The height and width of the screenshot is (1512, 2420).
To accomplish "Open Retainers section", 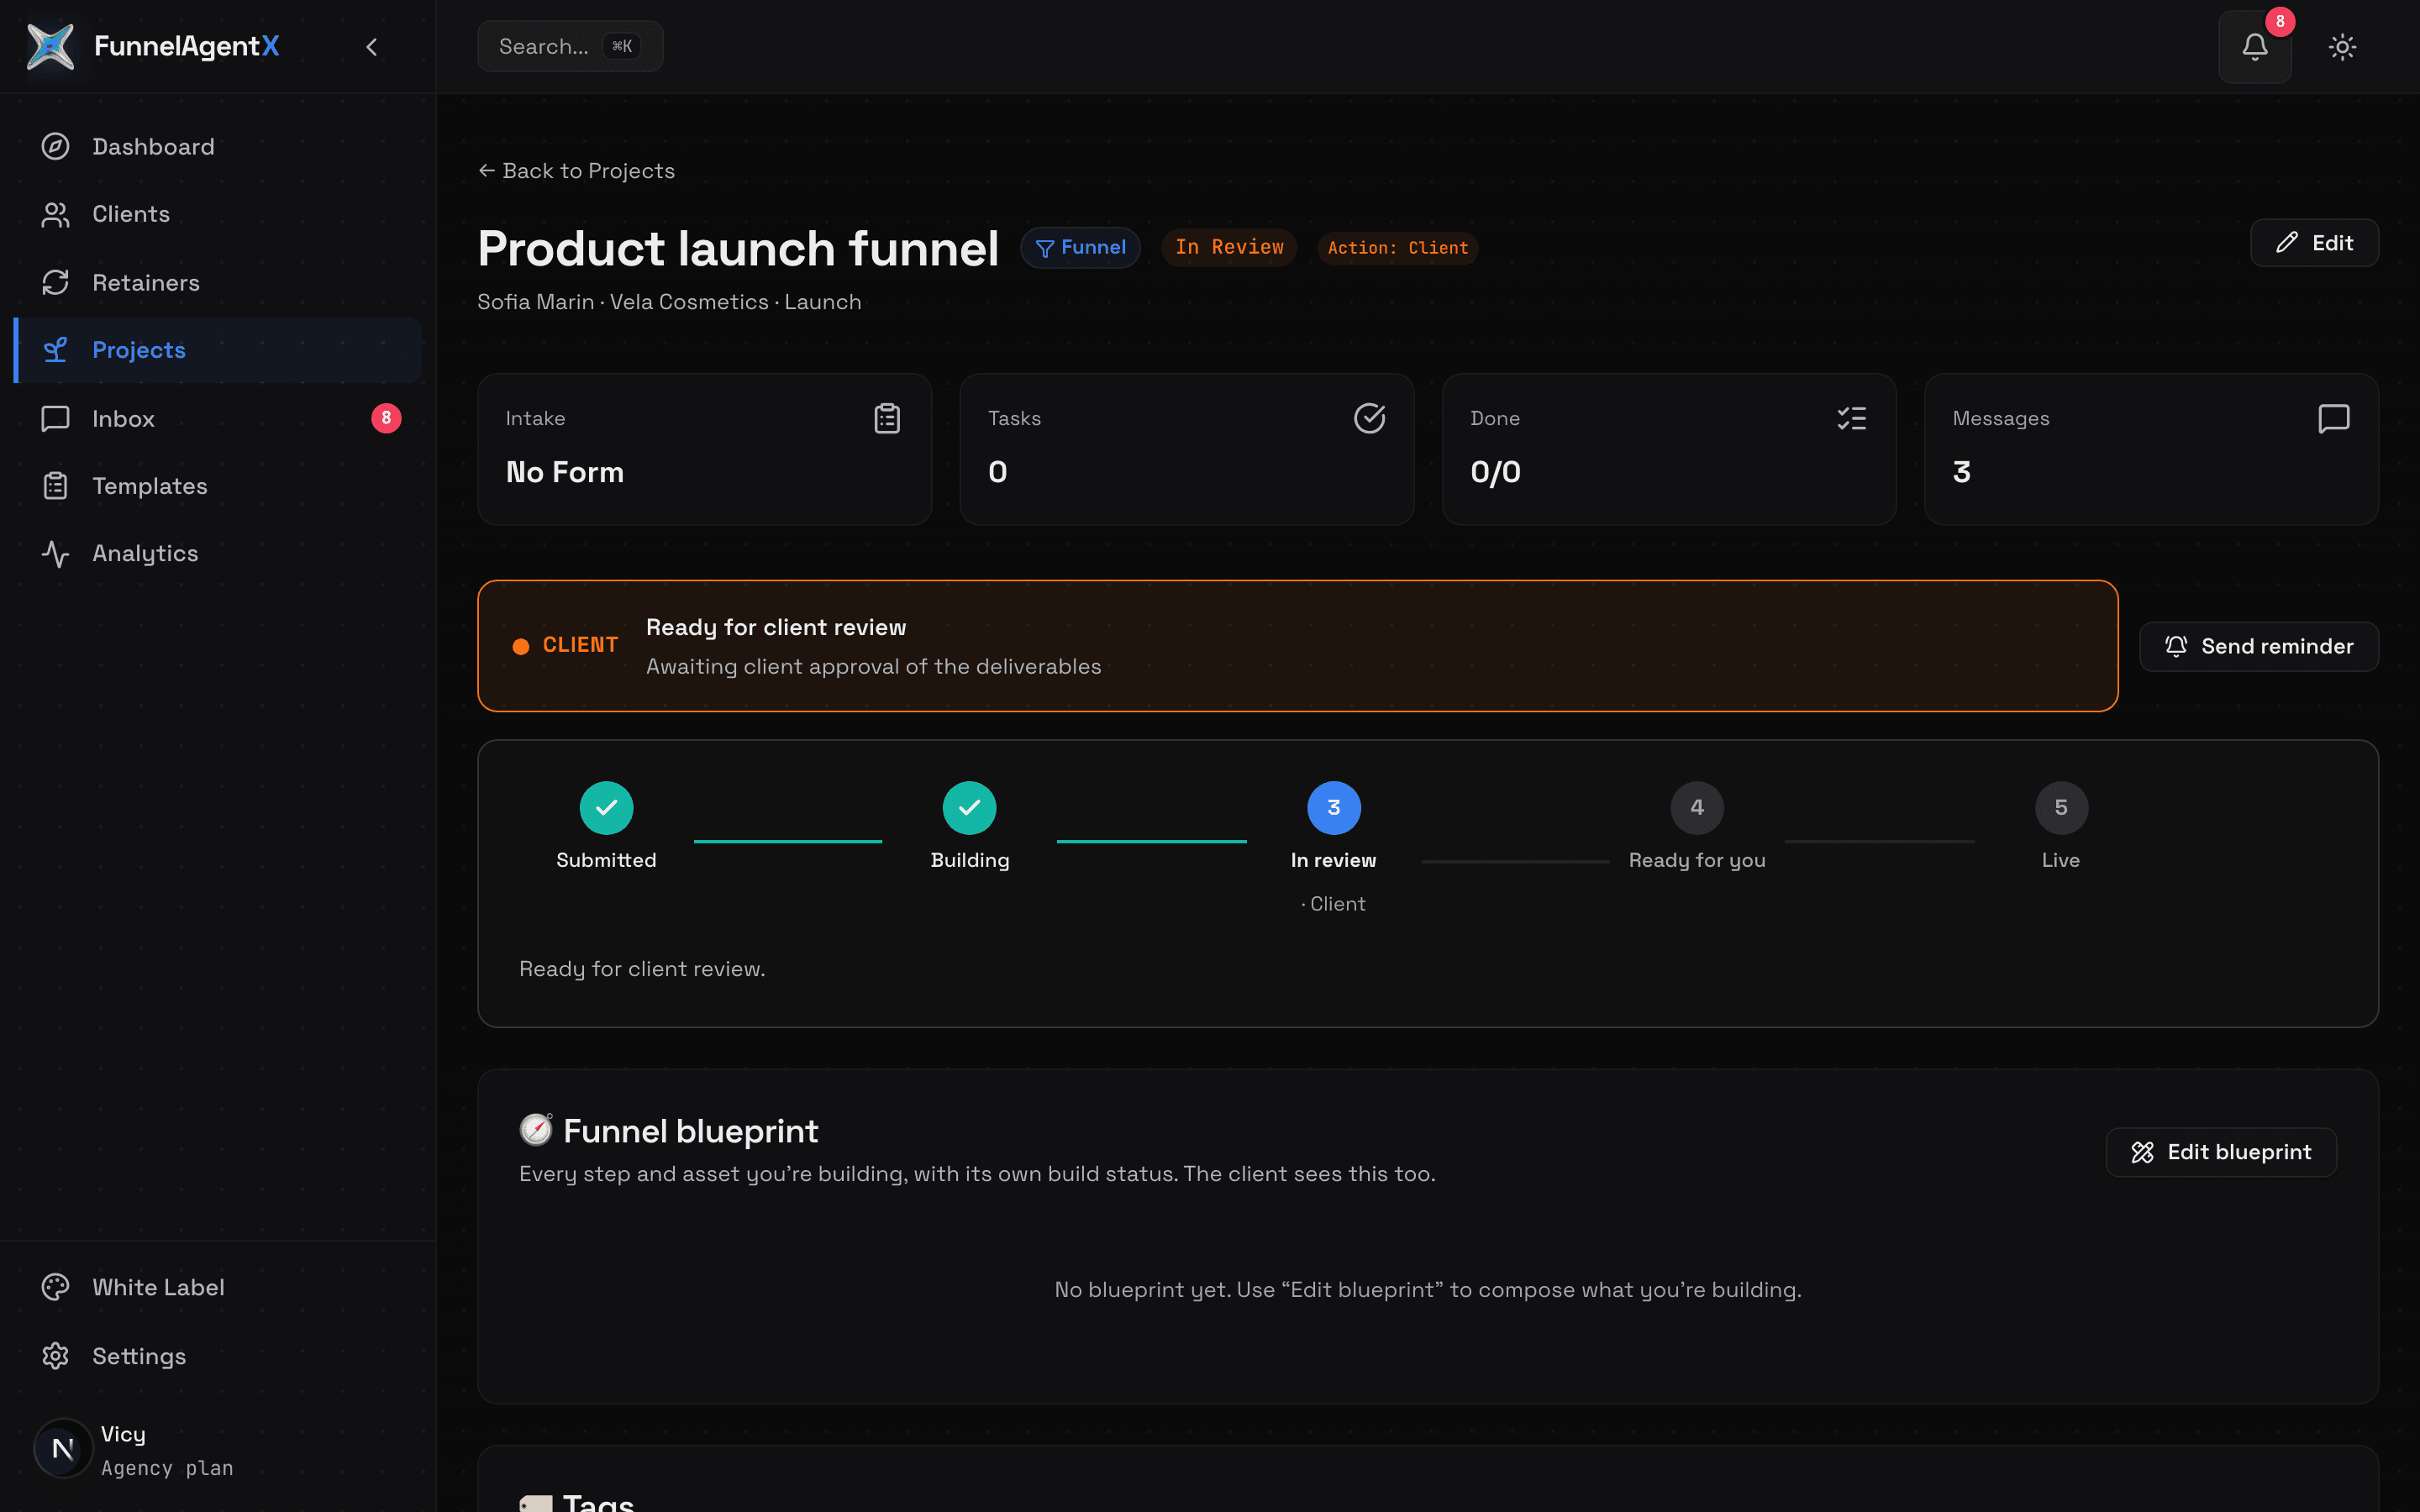I will (218, 282).
